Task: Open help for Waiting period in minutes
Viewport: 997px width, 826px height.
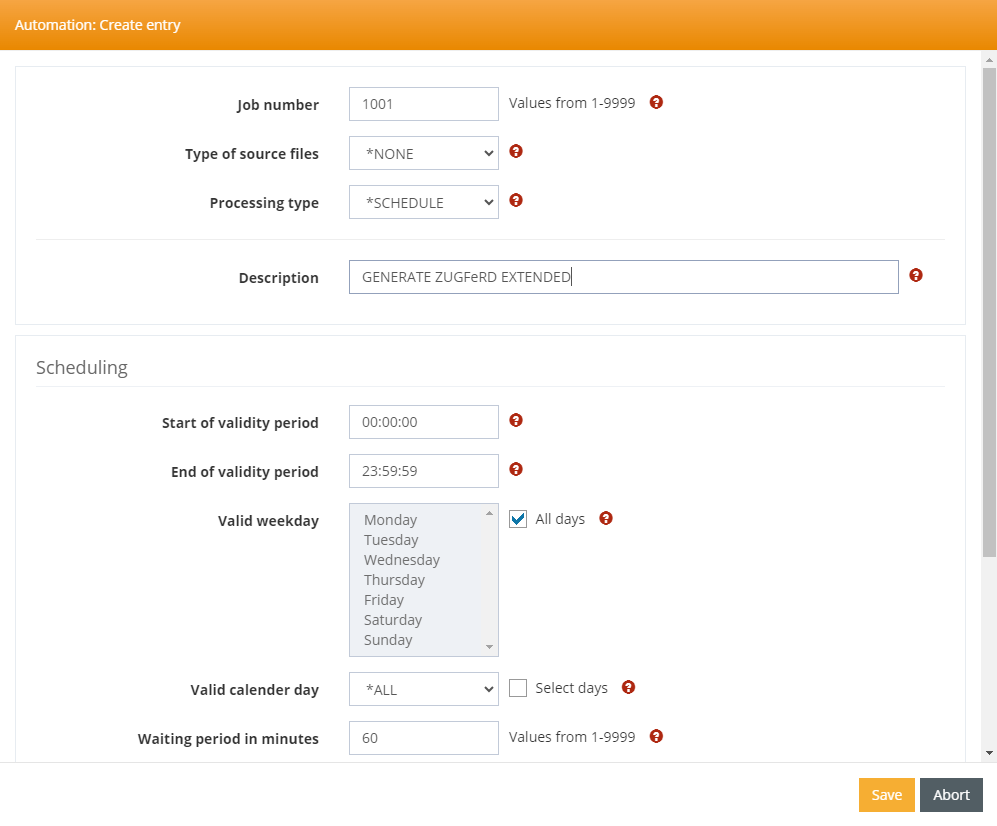Action: point(656,736)
